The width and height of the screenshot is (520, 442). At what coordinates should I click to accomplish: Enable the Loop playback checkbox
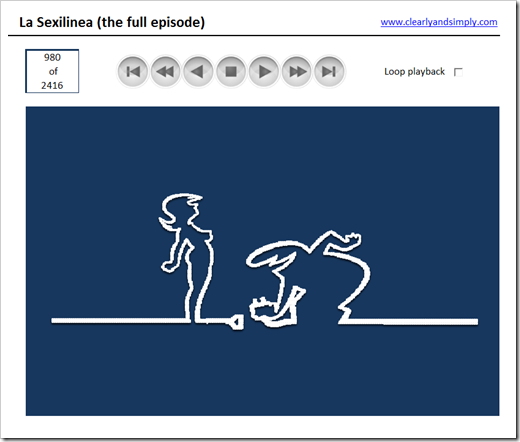[458, 72]
